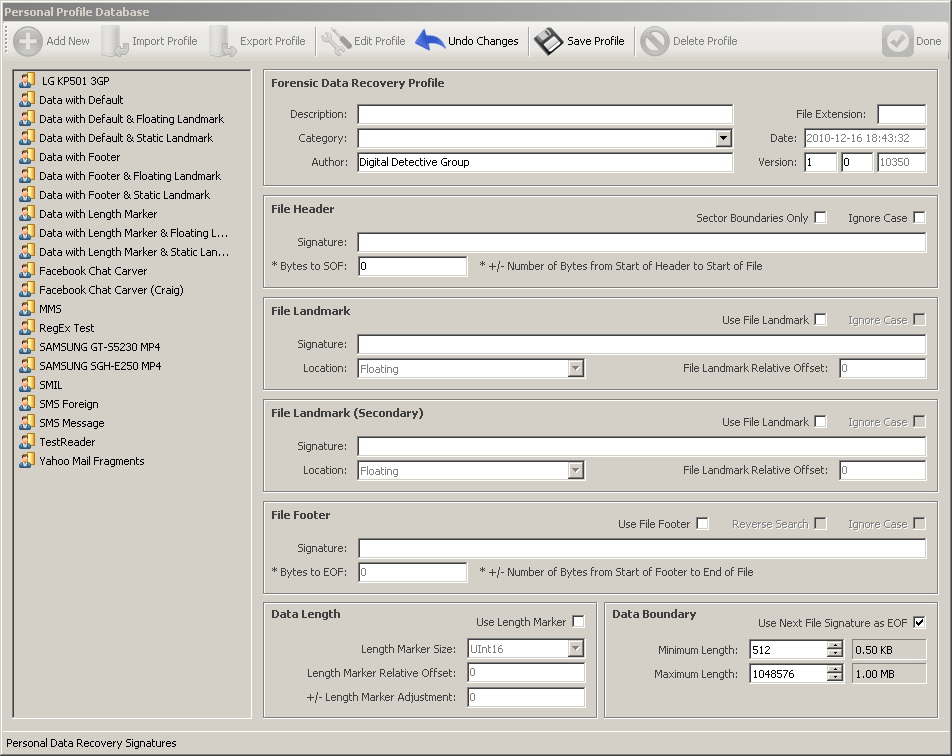Toggle Ignore Case in File Landmark section
Screen dimensions: 952x756
[x=919, y=319]
